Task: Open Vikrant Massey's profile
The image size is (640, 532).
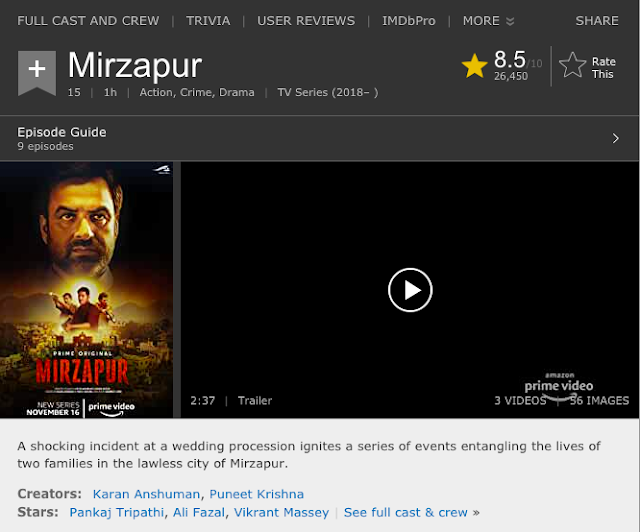Action: coord(281,512)
